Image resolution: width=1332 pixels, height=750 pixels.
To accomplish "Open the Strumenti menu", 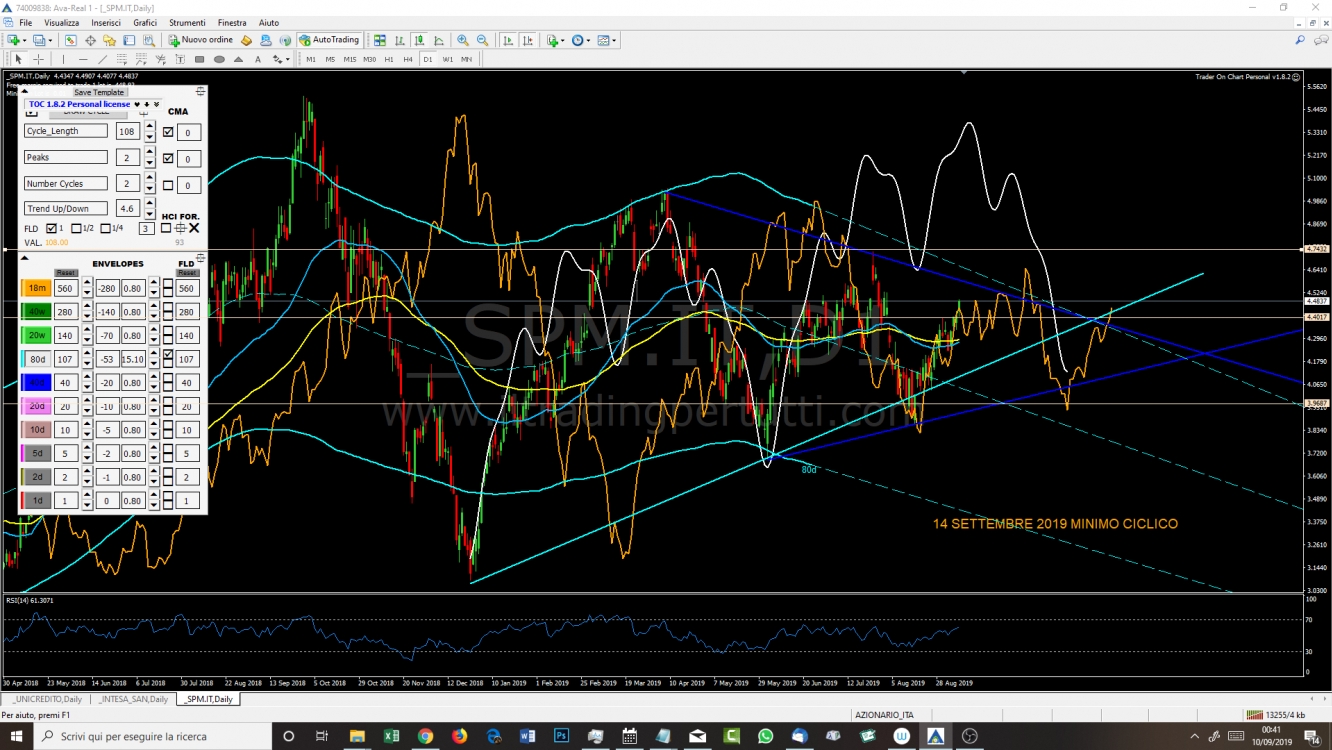I will (x=187, y=22).
